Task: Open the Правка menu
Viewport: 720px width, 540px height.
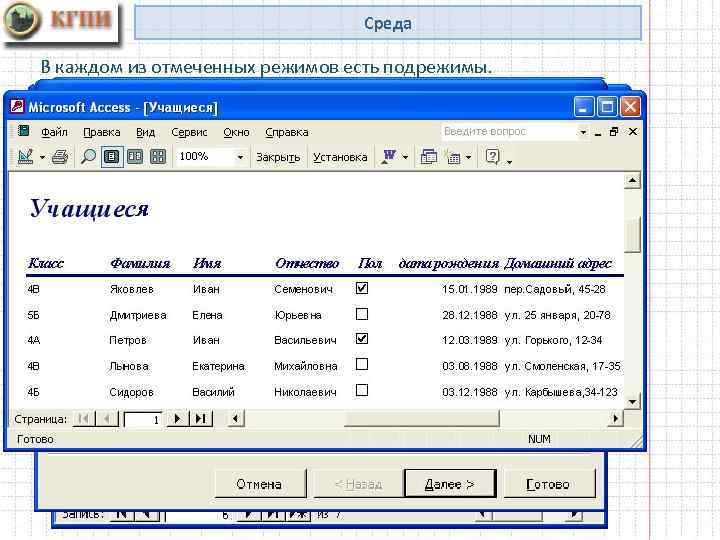Action: 101,132
